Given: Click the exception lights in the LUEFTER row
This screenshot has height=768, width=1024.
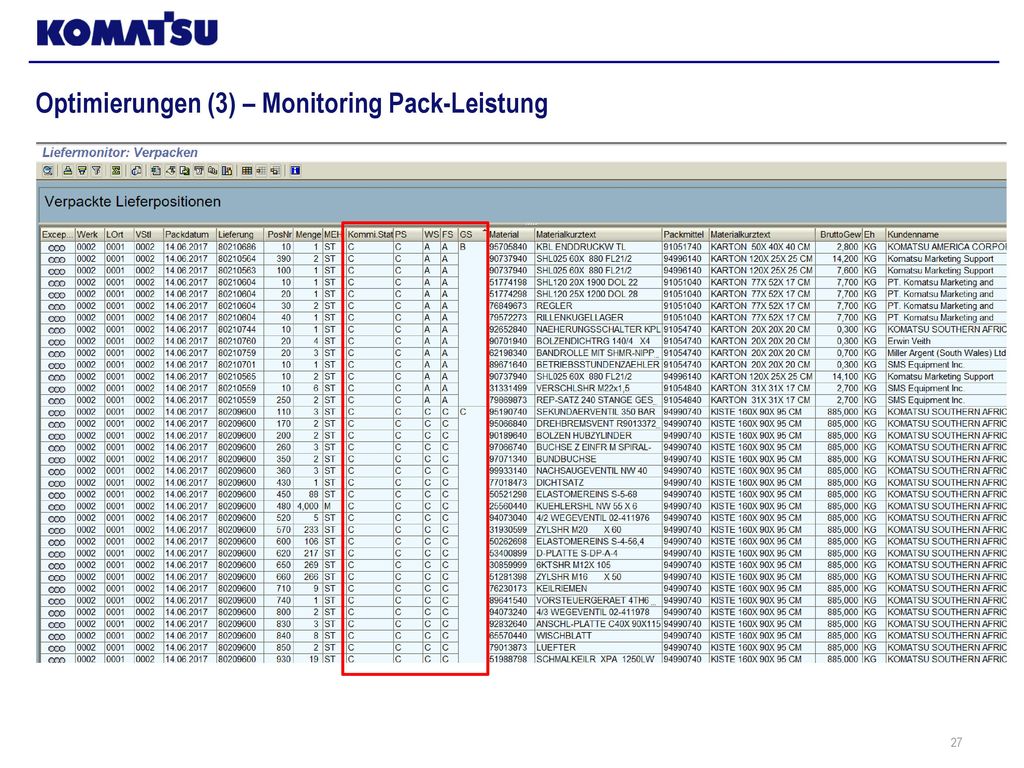Looking at the screenshot, I should pos(57,648).
